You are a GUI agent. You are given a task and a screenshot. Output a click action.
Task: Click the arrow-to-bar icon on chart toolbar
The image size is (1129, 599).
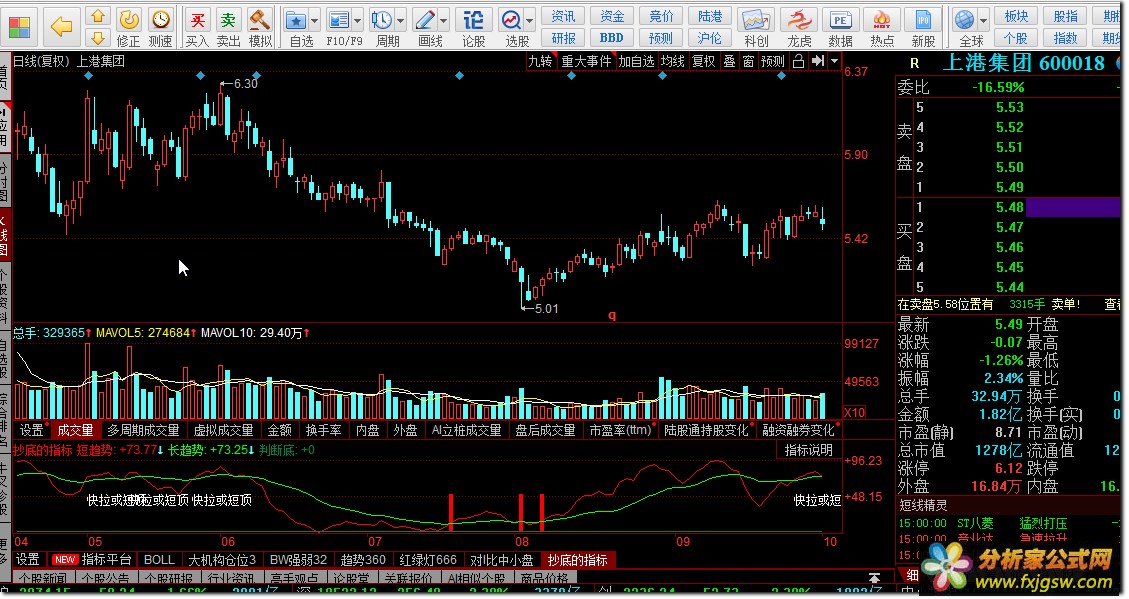click(817, 61)
